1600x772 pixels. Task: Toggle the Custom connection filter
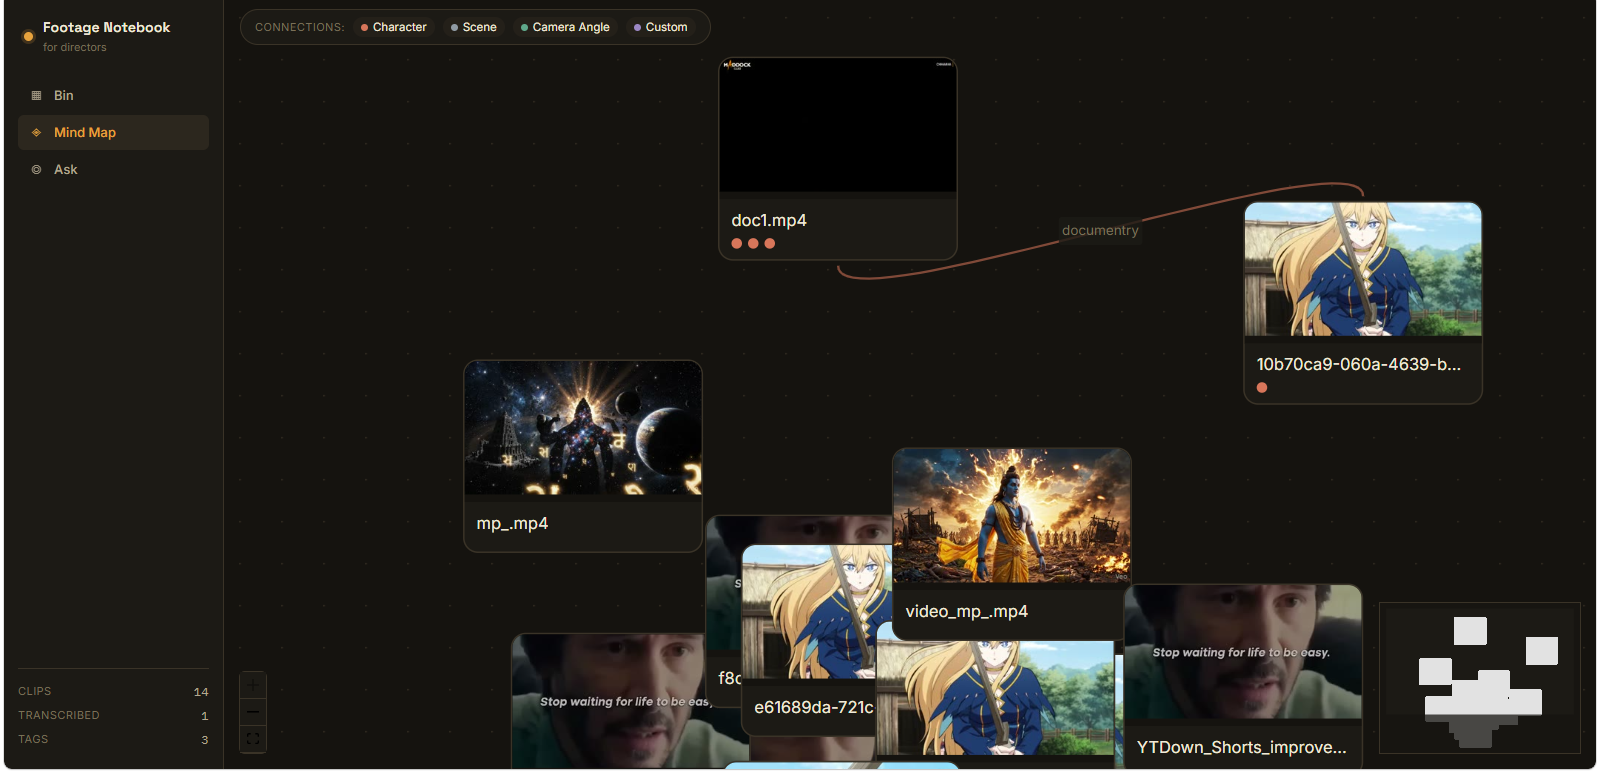661,27
